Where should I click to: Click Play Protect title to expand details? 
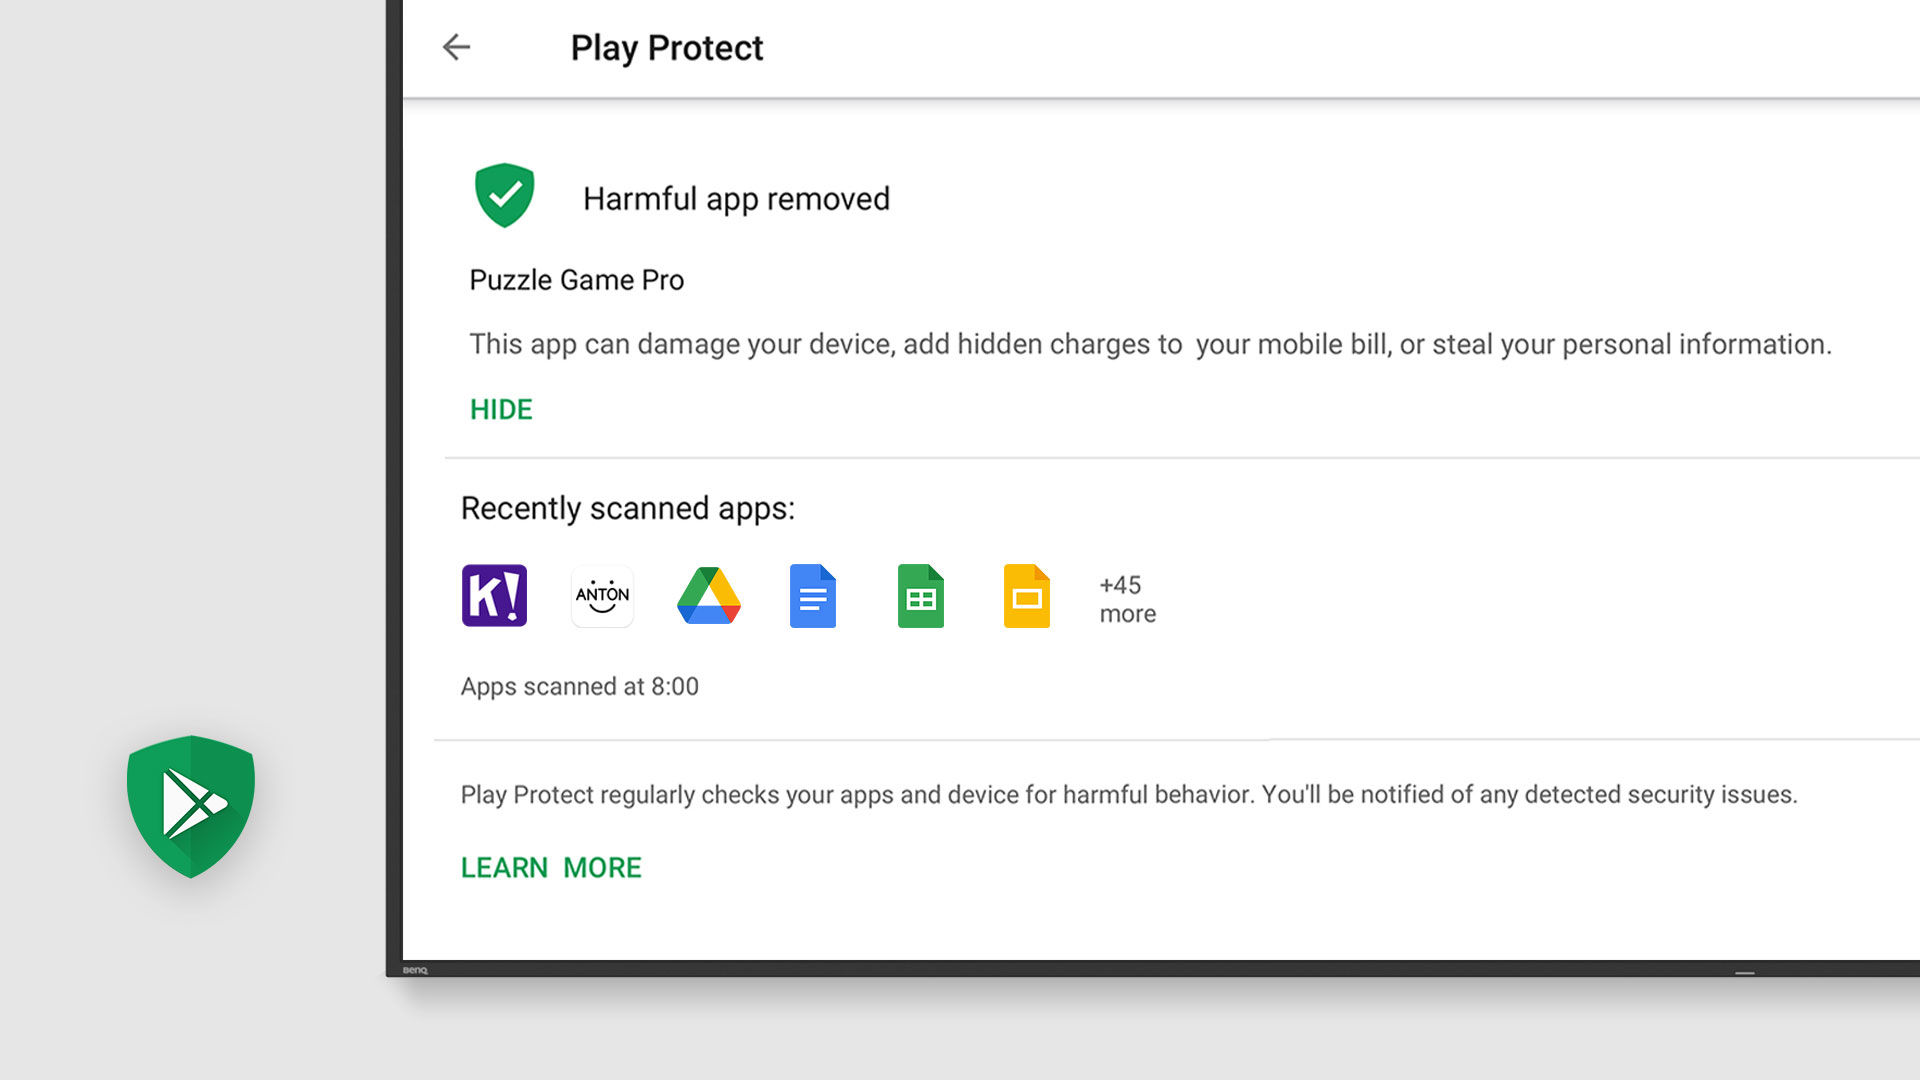click(667, 47)
